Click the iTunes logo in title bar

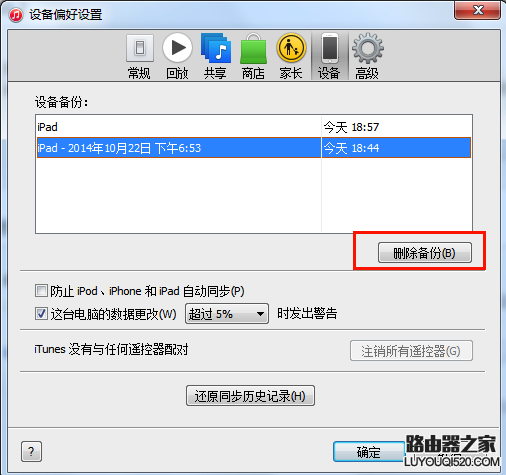16,15
